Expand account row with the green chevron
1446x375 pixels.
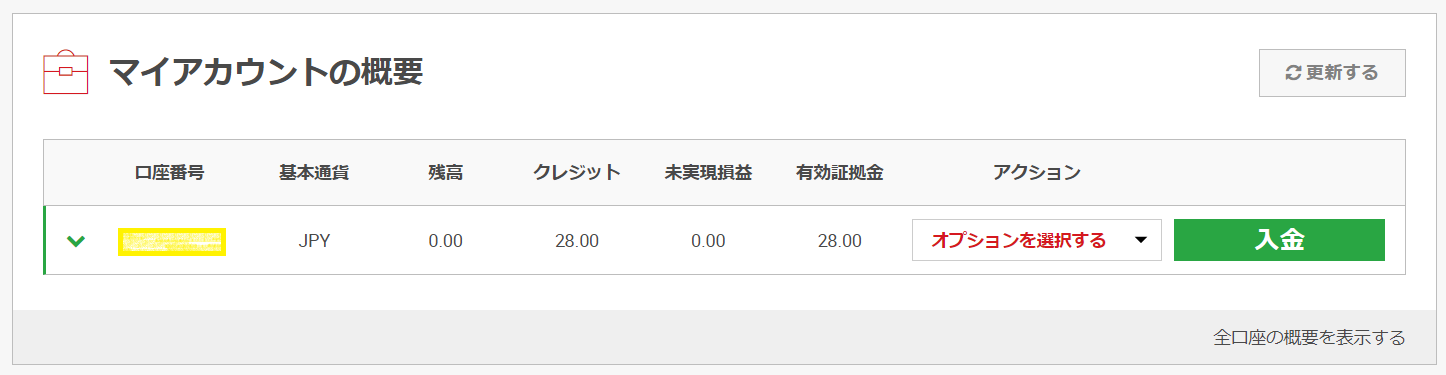(x=75, y=241)
